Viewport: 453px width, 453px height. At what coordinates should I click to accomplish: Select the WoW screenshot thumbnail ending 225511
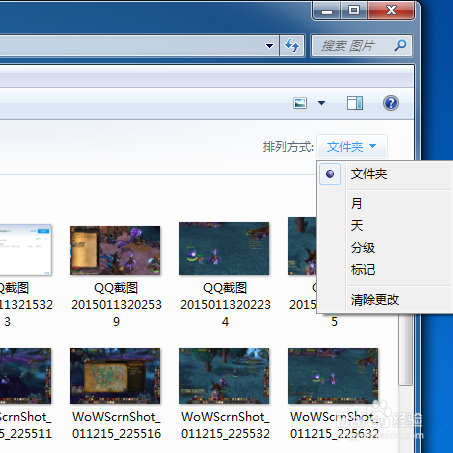25,376
